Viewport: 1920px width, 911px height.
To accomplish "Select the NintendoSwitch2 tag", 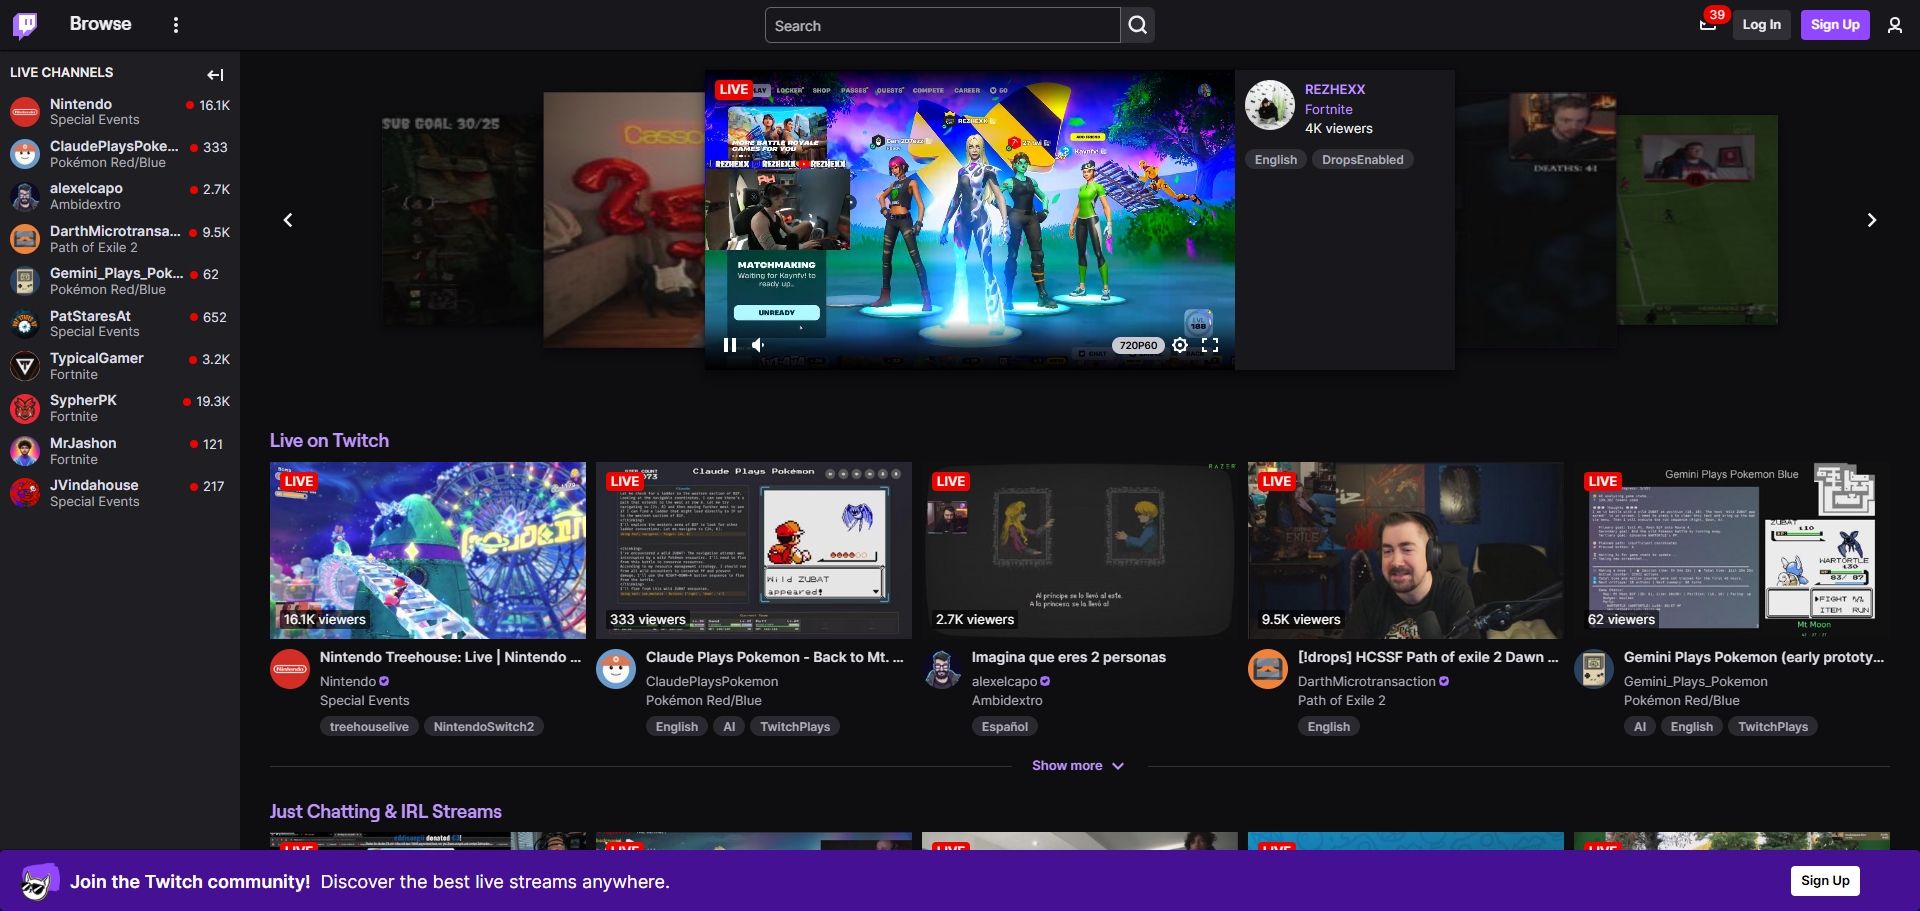I will click(x=484, y=727).
